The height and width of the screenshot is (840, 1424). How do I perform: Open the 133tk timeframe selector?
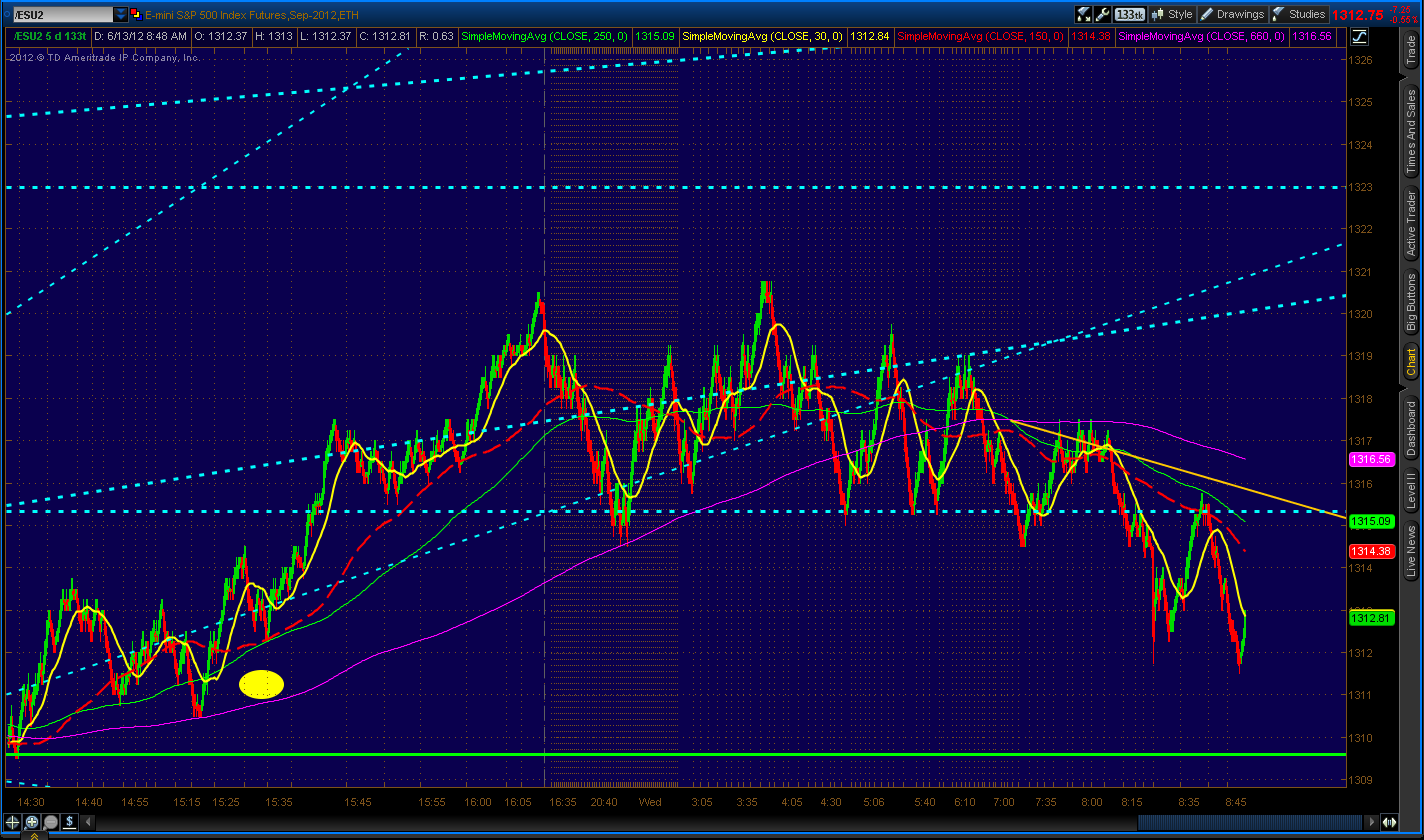coord(1129,14)
